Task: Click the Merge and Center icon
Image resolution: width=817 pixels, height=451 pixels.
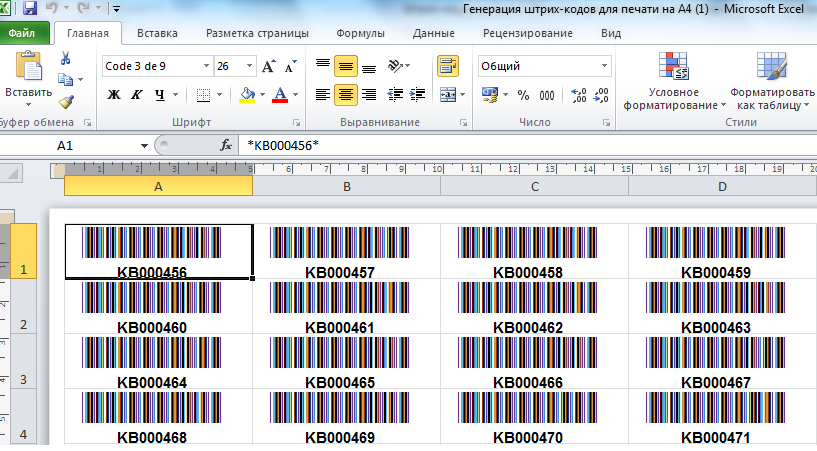Action: 448,95
